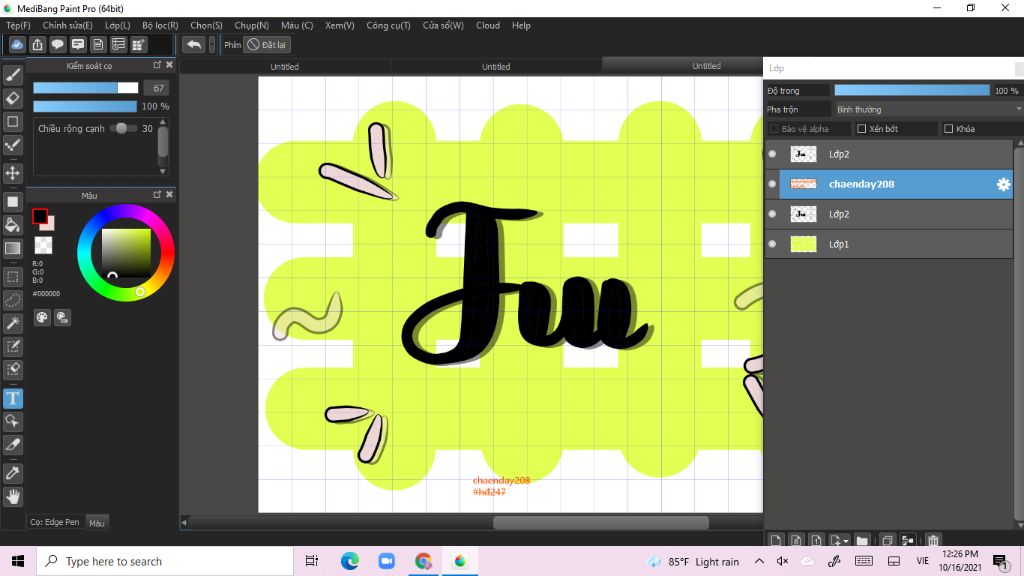
Task: Click the Undo arrow button
Action: tap(193, 44)
